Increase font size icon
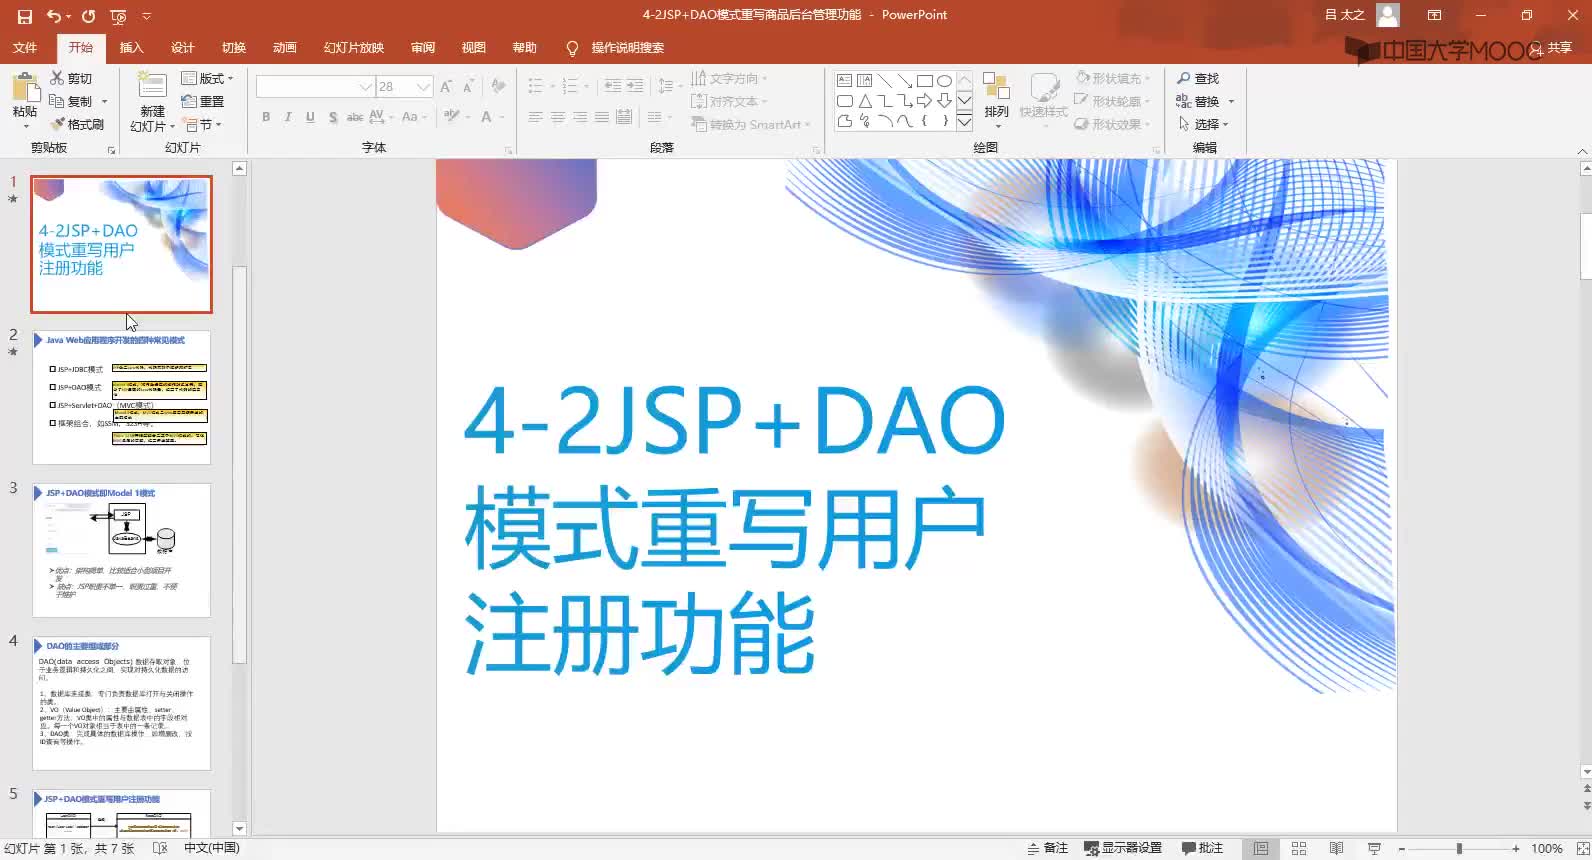This screenshot has height=860, width=1592. [446, 87]
